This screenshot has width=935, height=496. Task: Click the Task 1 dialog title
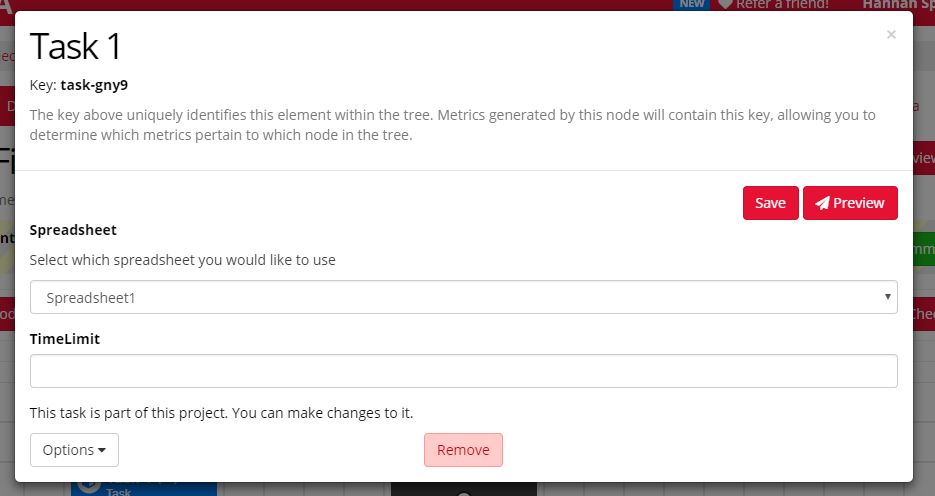76,46
